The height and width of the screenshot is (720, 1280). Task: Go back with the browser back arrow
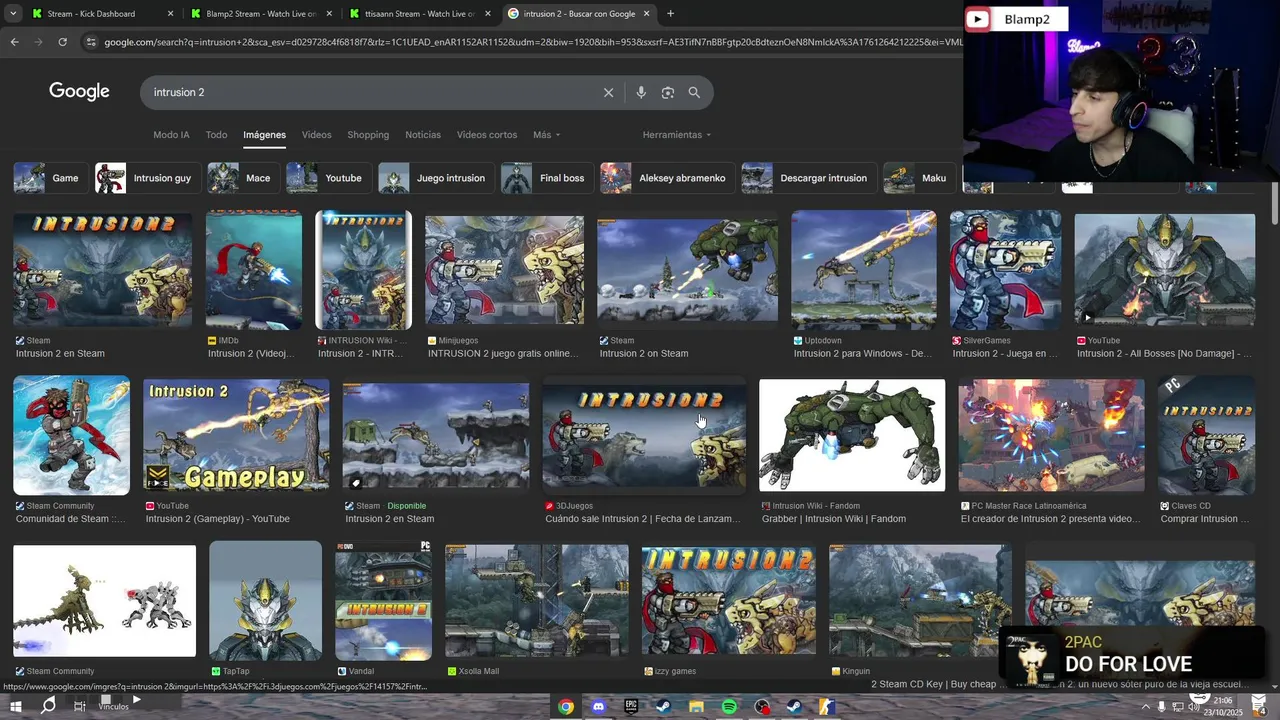pos(14,42)
